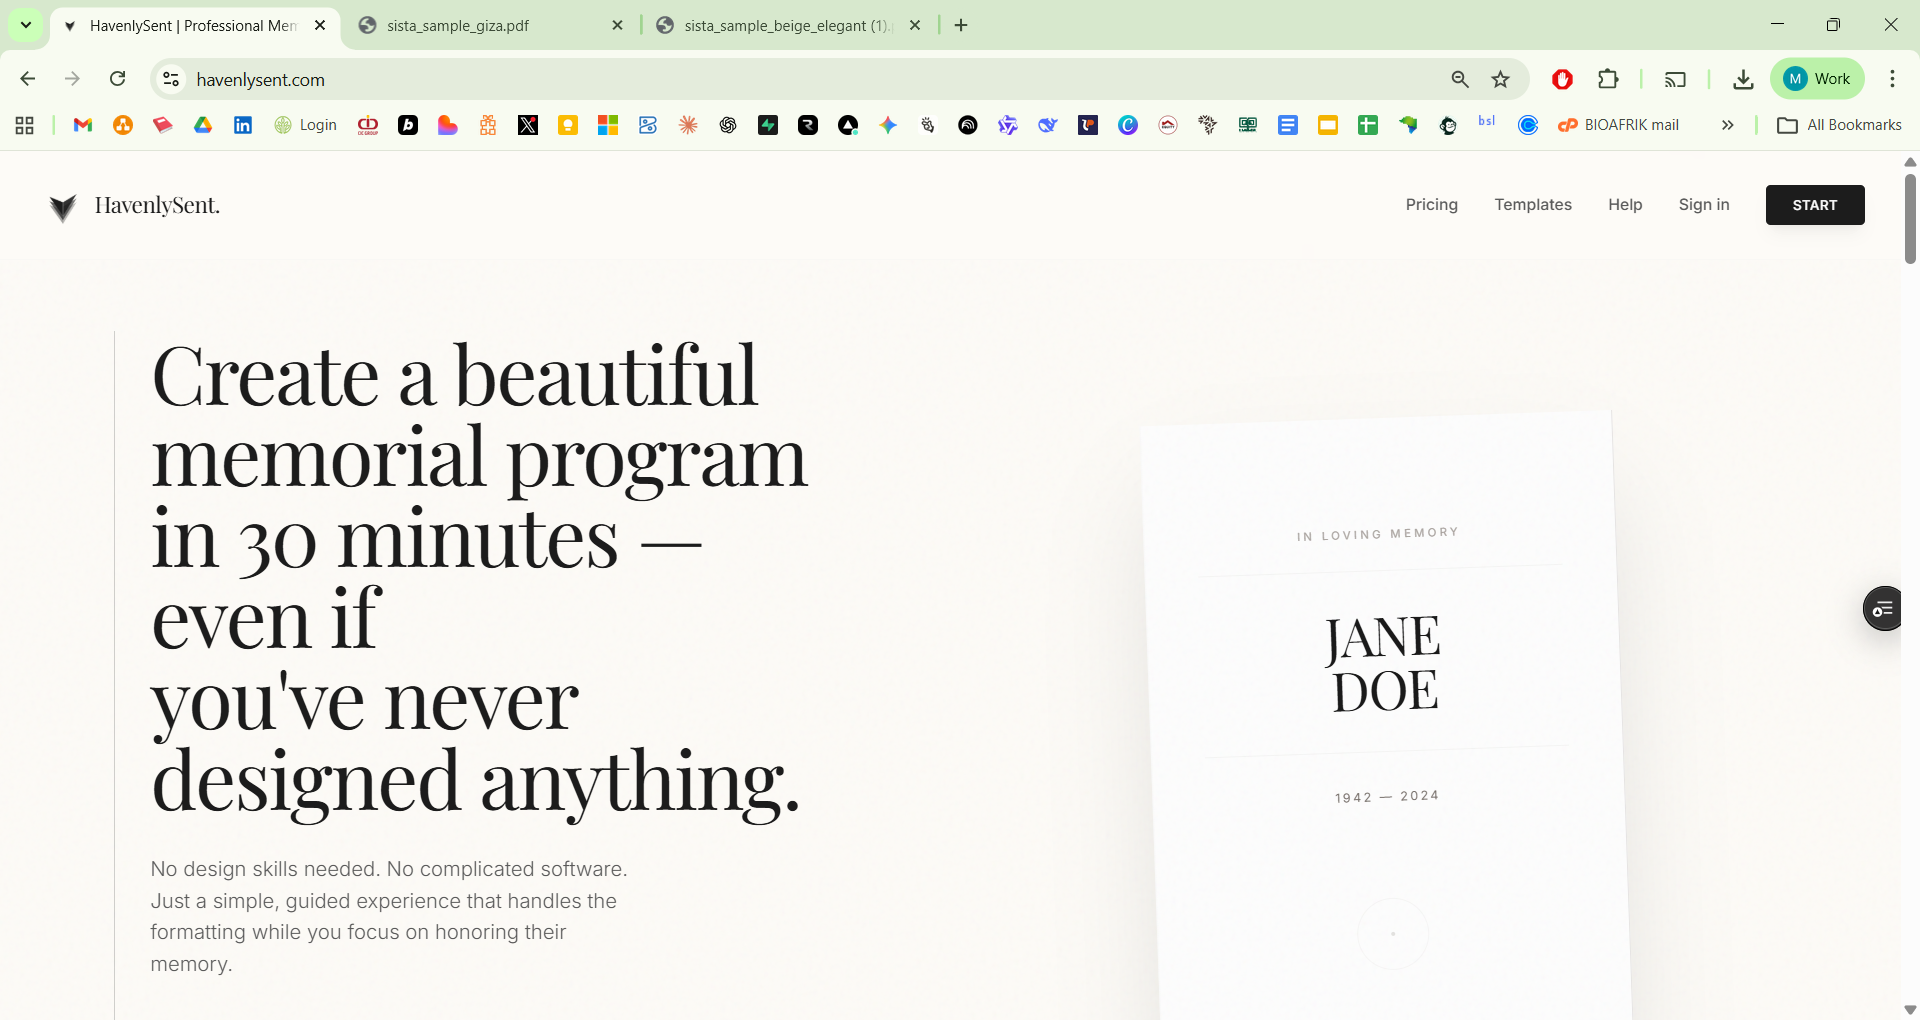Click the Jane Doe memorial card preview
Image resolution: width=1920 pixels, height=1020 pixels.
pyautogui.click(x=1386, y=715)
